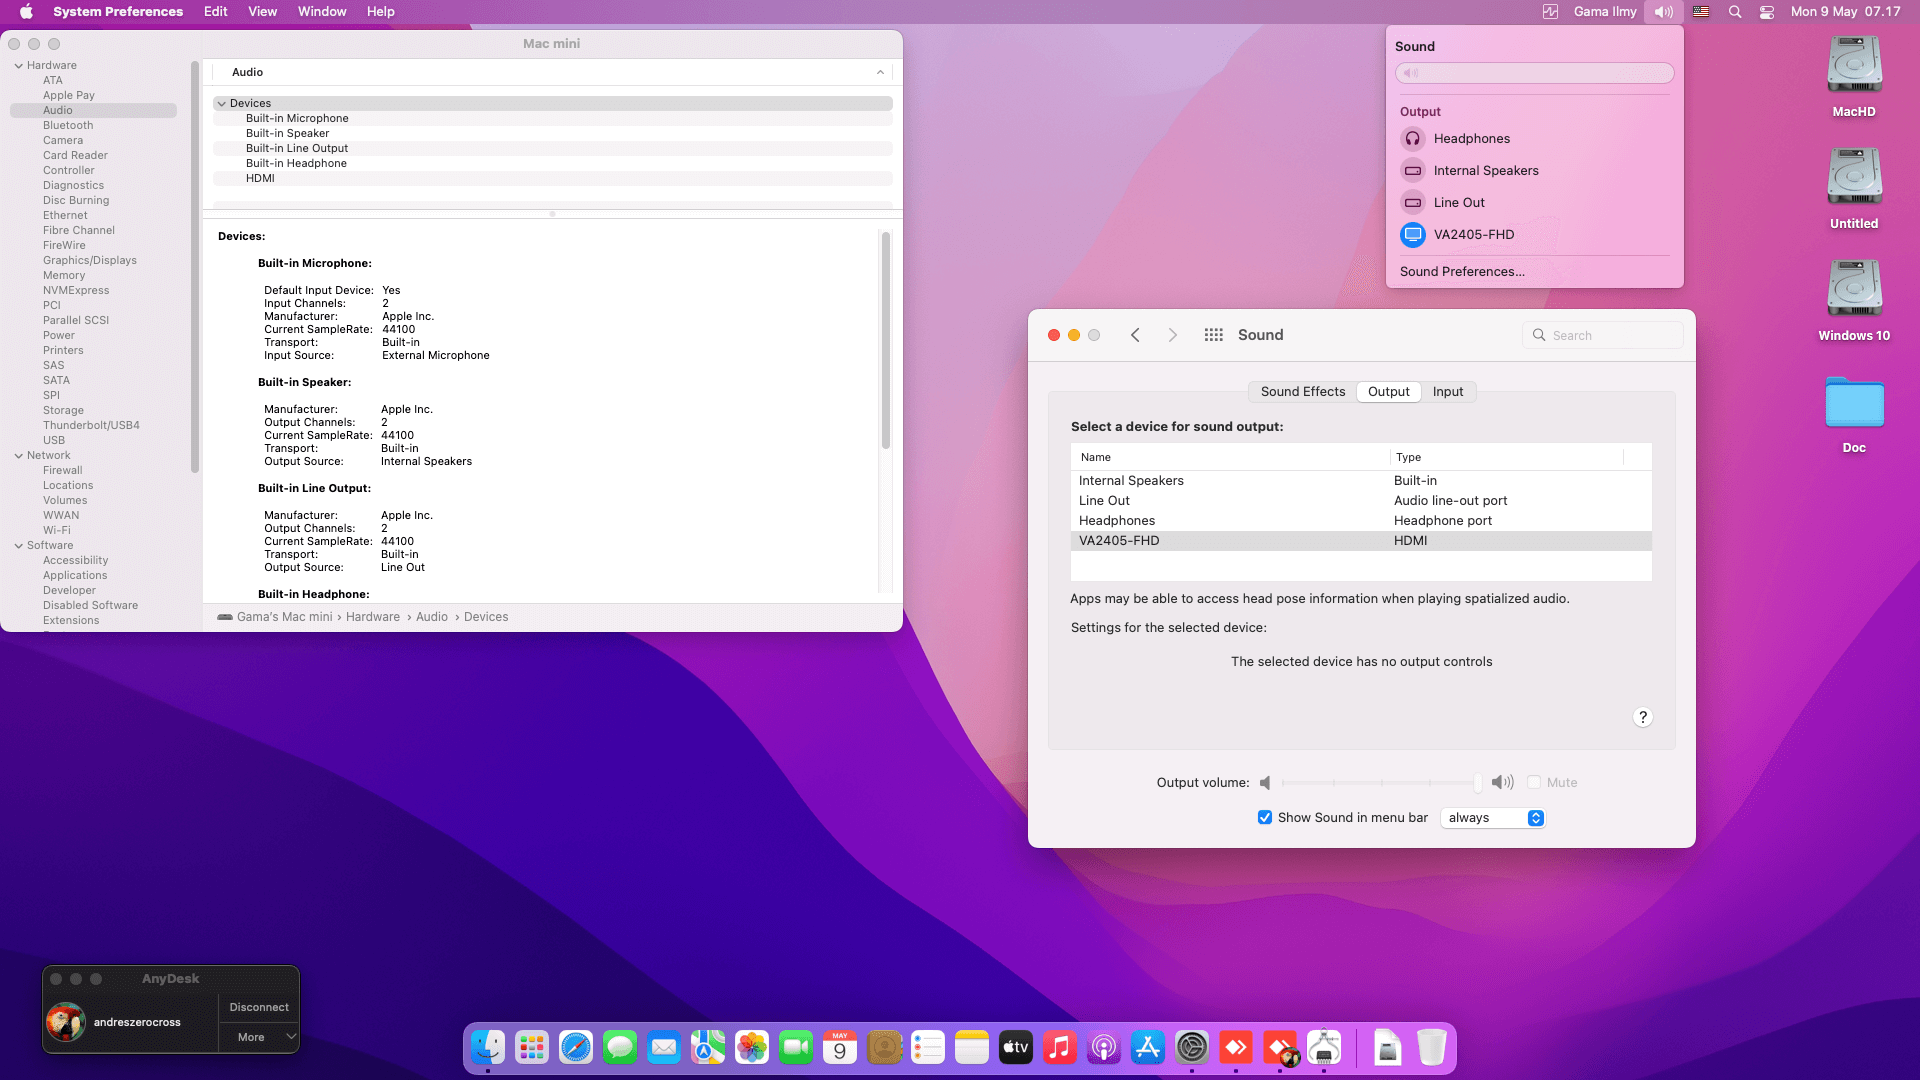1920x1080 pixels.
Task: Open System Information chip icon in Dock
Action: pyautogui.click(x=1324, y=1047)
